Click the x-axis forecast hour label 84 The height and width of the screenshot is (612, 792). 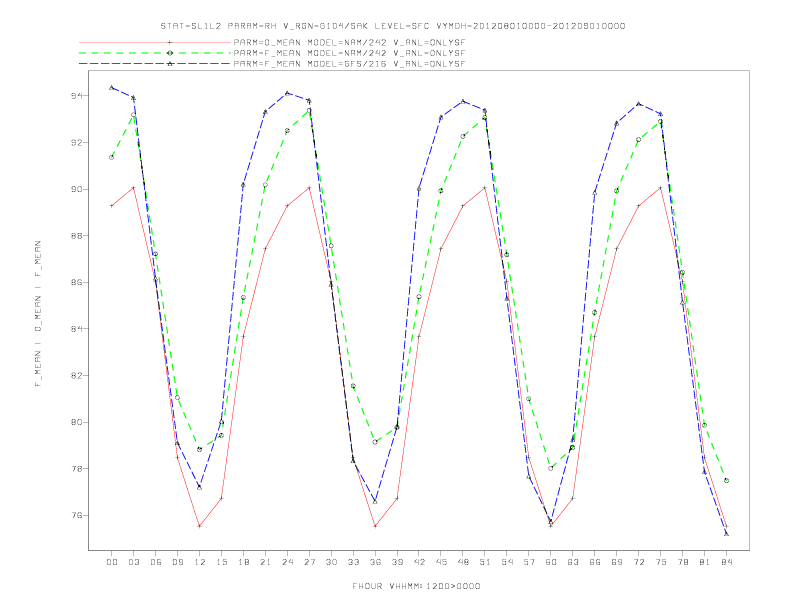[727, 562]
